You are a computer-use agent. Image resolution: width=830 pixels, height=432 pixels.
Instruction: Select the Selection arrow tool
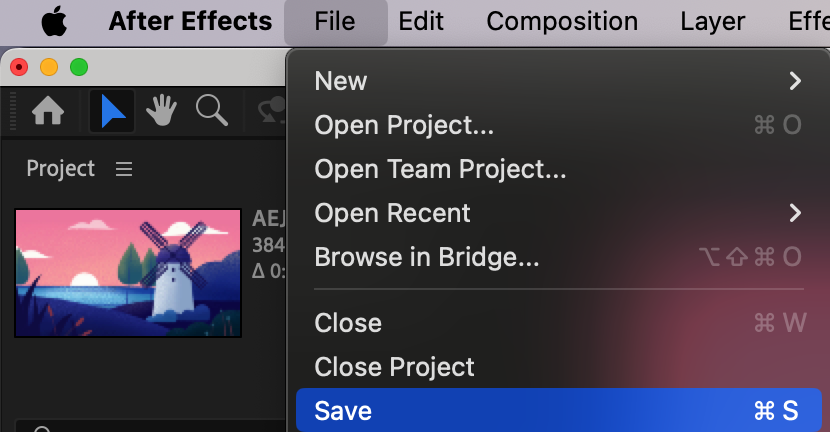[x=112, y=112]
